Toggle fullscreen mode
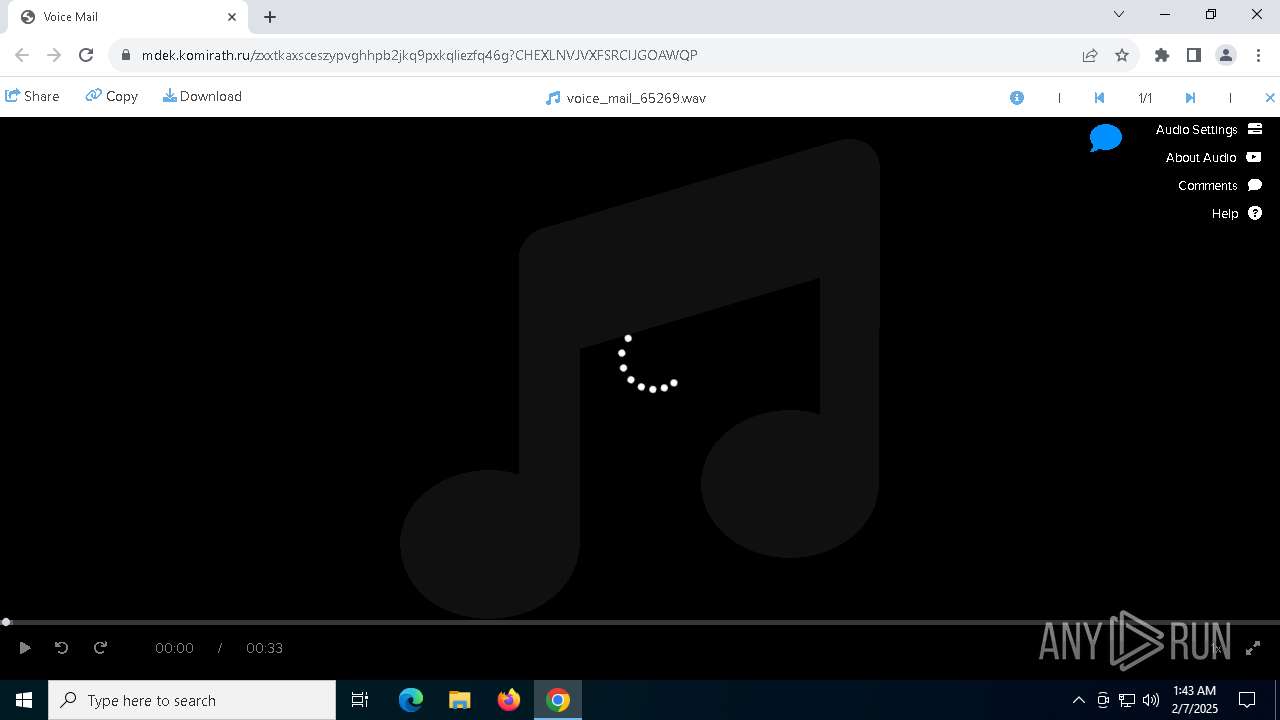1280x720 pixels. (1253, 648)
